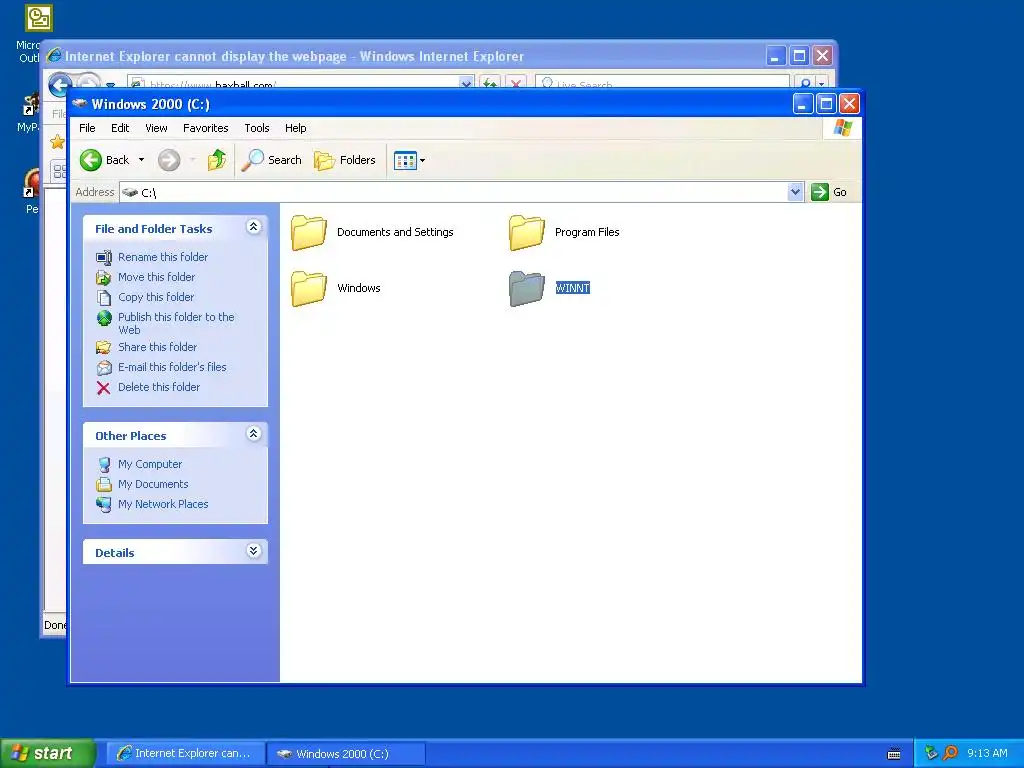Open the Search pane with magnifier

pos(272,160)
